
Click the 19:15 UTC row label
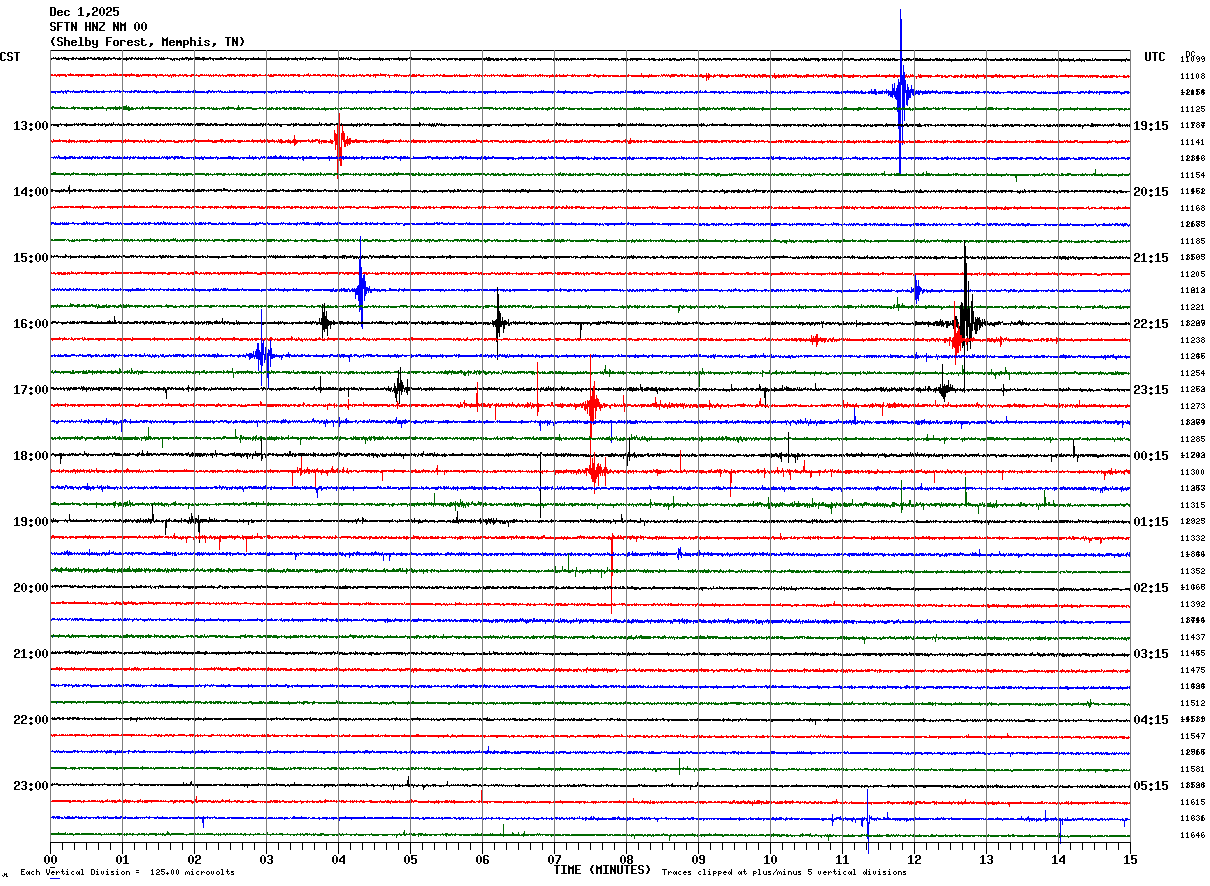1151,126
